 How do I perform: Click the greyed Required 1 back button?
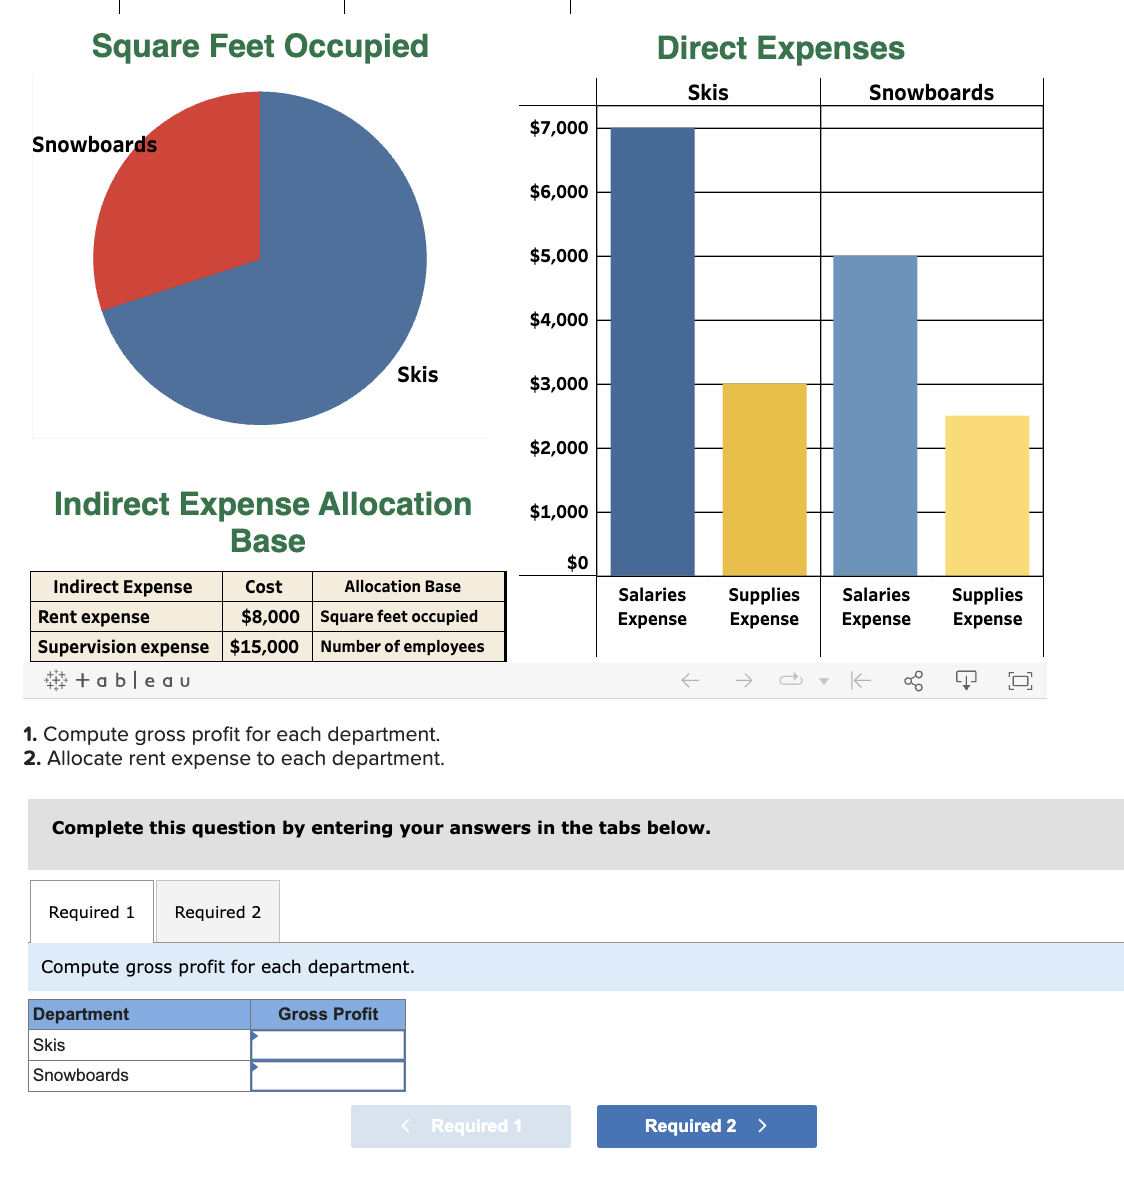click(461, 1125)
